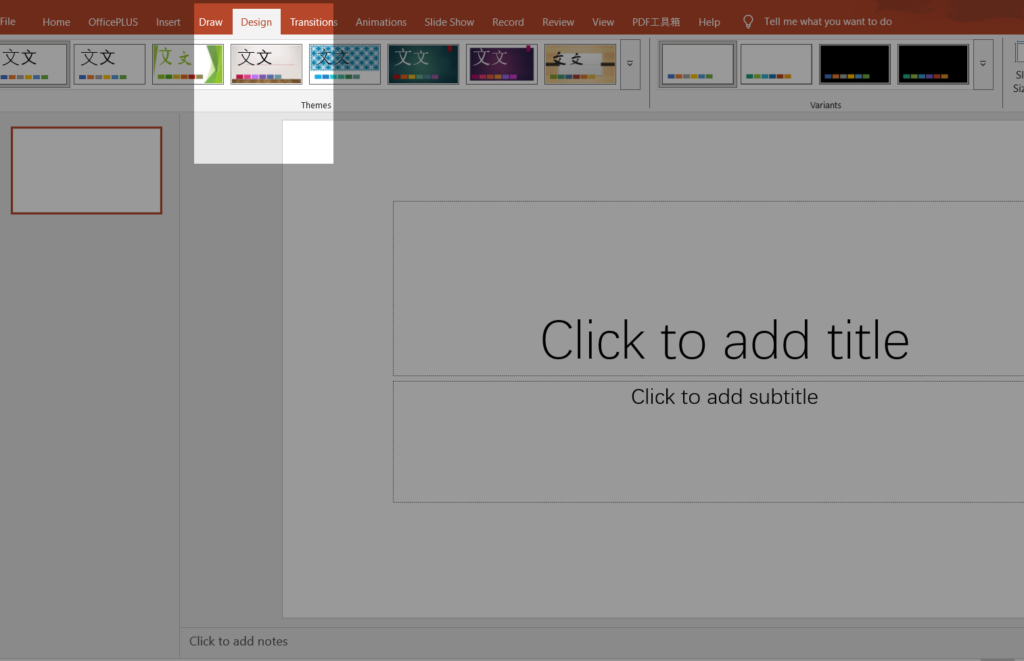Image resolution: width=1024 pixels, height=661 pixels.
Task: Apply the wood-banded theme thumbnail
Action: coord(579,63)
